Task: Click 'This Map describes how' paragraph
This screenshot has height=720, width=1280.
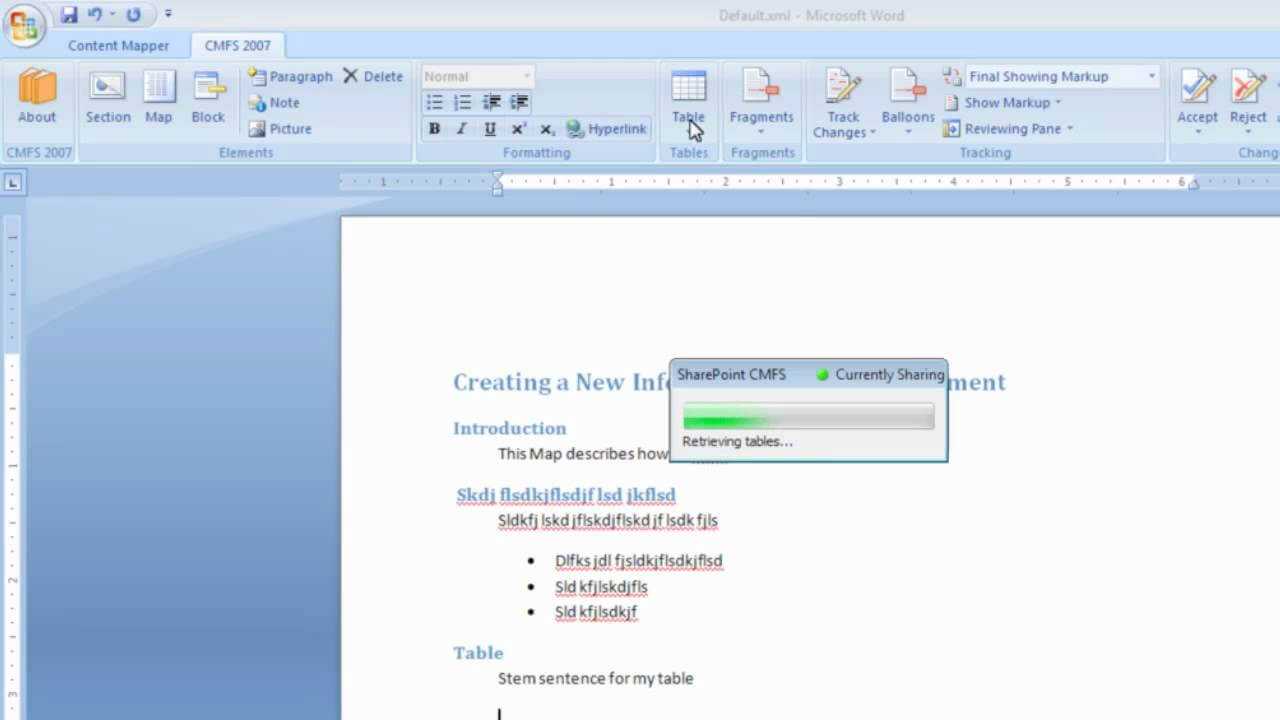Action: (x=583, y=454)
